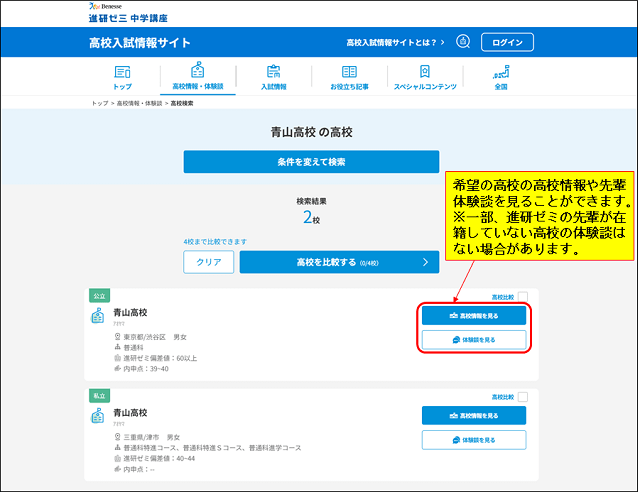Open 体験談を見る for Mie 青山高校
640x492 pixels.
(x=473, y=440)
